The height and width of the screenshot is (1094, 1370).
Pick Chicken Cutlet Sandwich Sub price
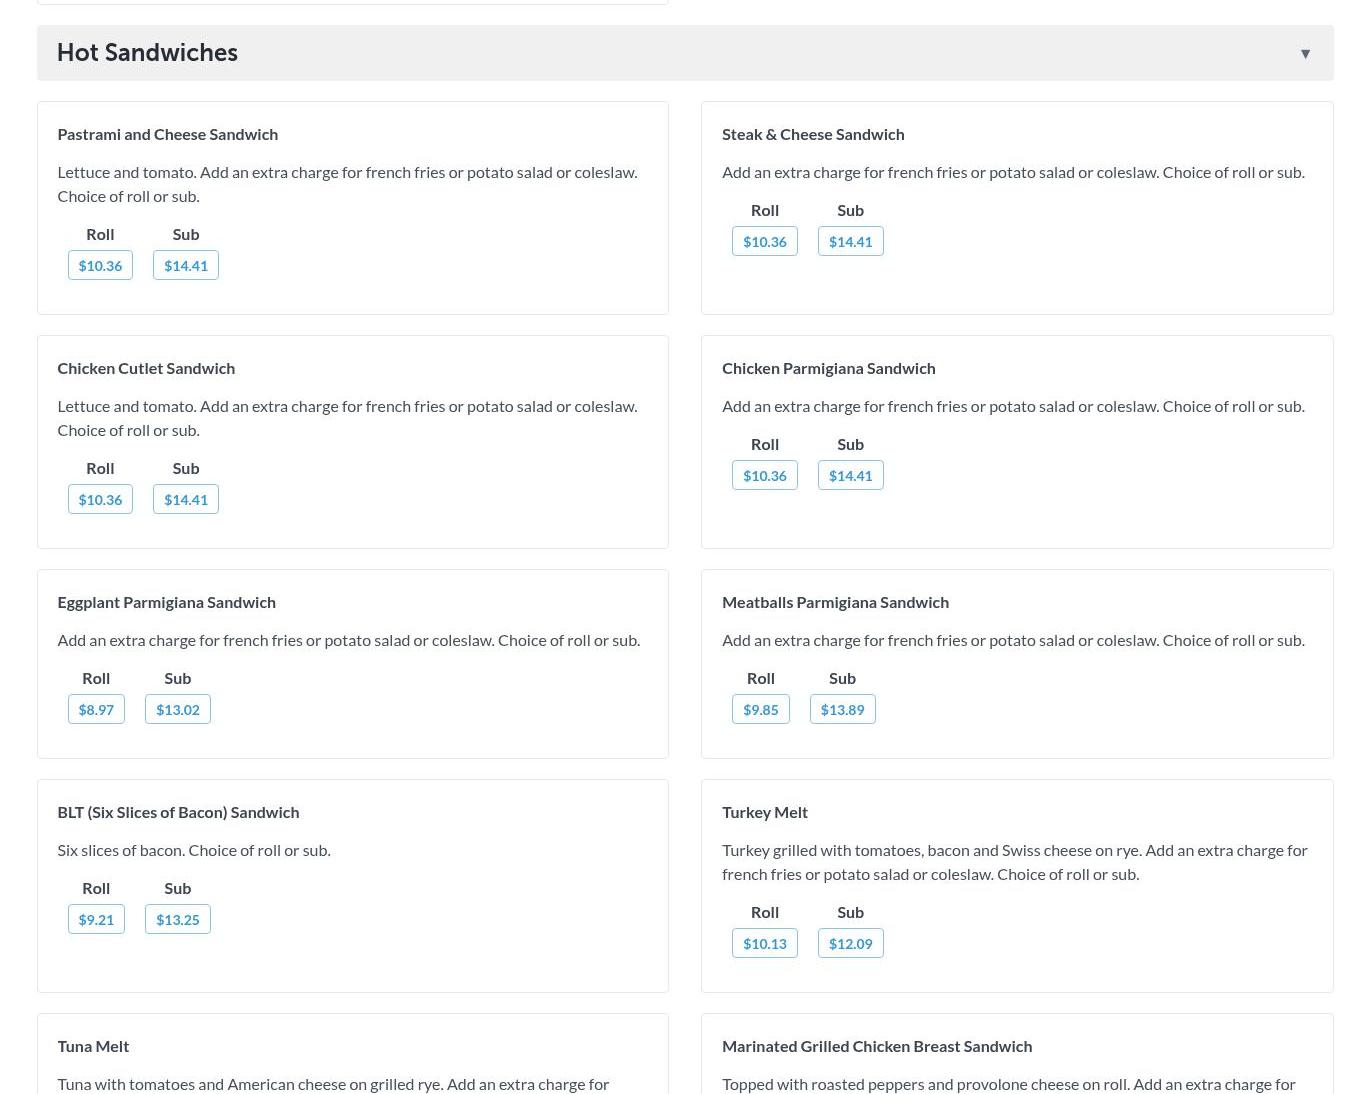(186, 500)
